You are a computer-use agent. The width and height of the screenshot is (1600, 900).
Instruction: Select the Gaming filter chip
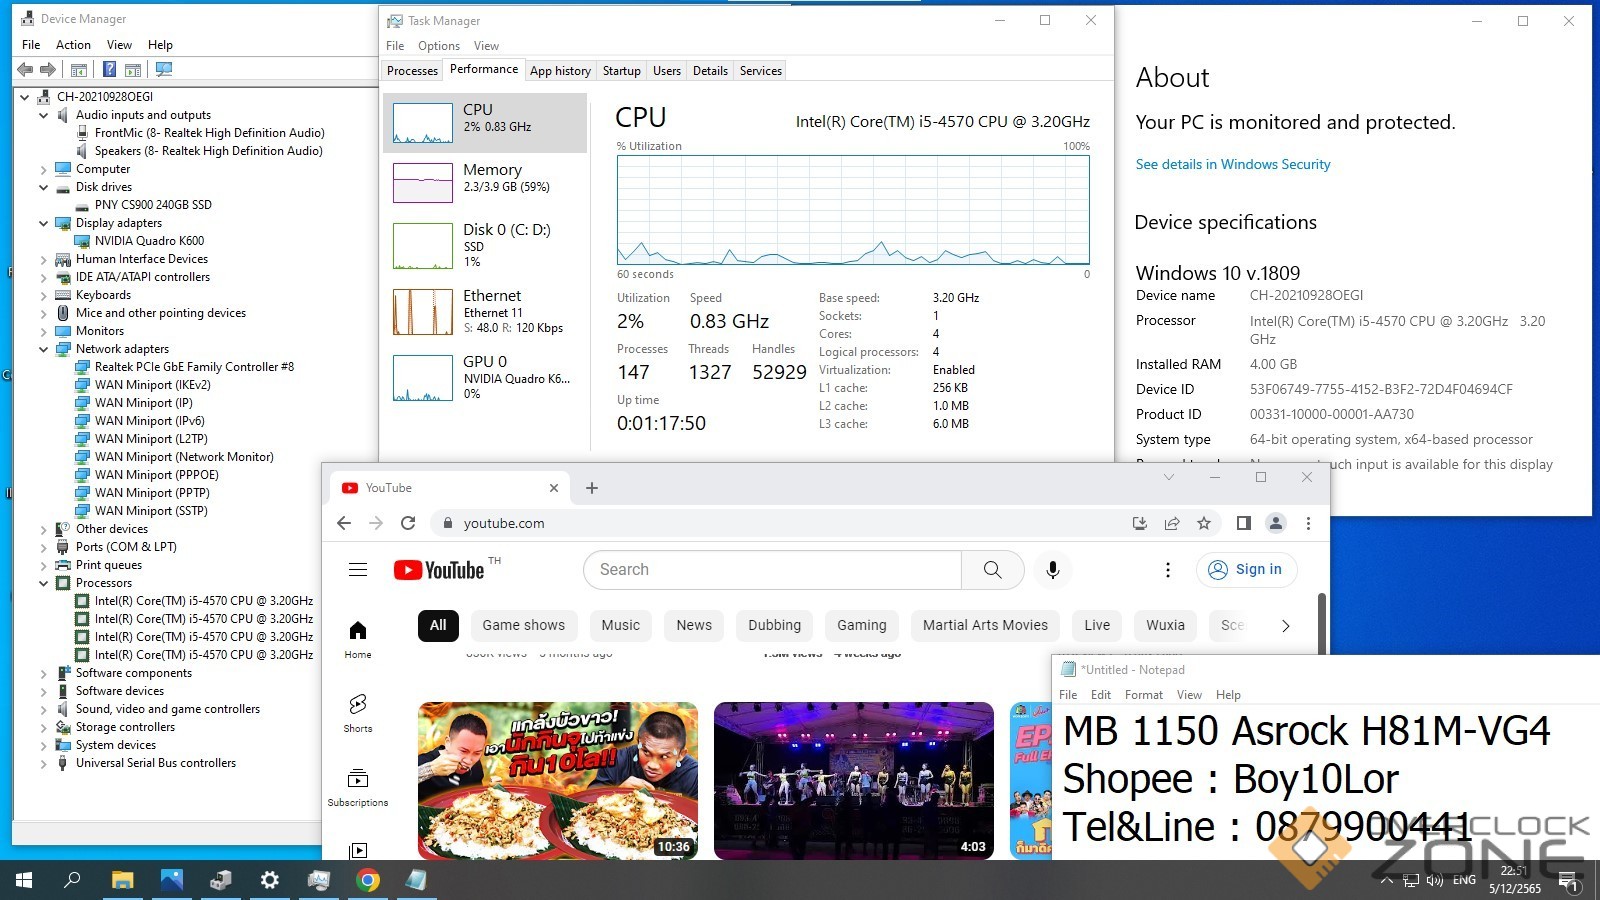(861, 625)
